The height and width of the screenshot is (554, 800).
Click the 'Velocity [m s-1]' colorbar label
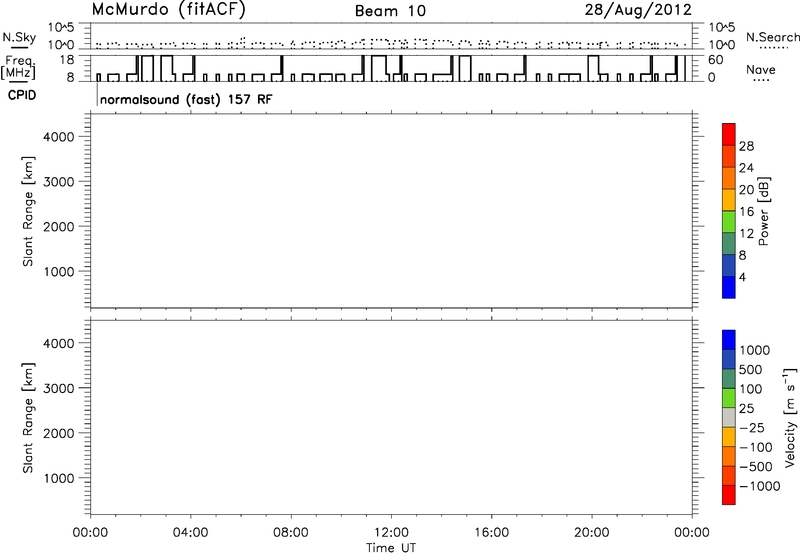tap(789, 417)
